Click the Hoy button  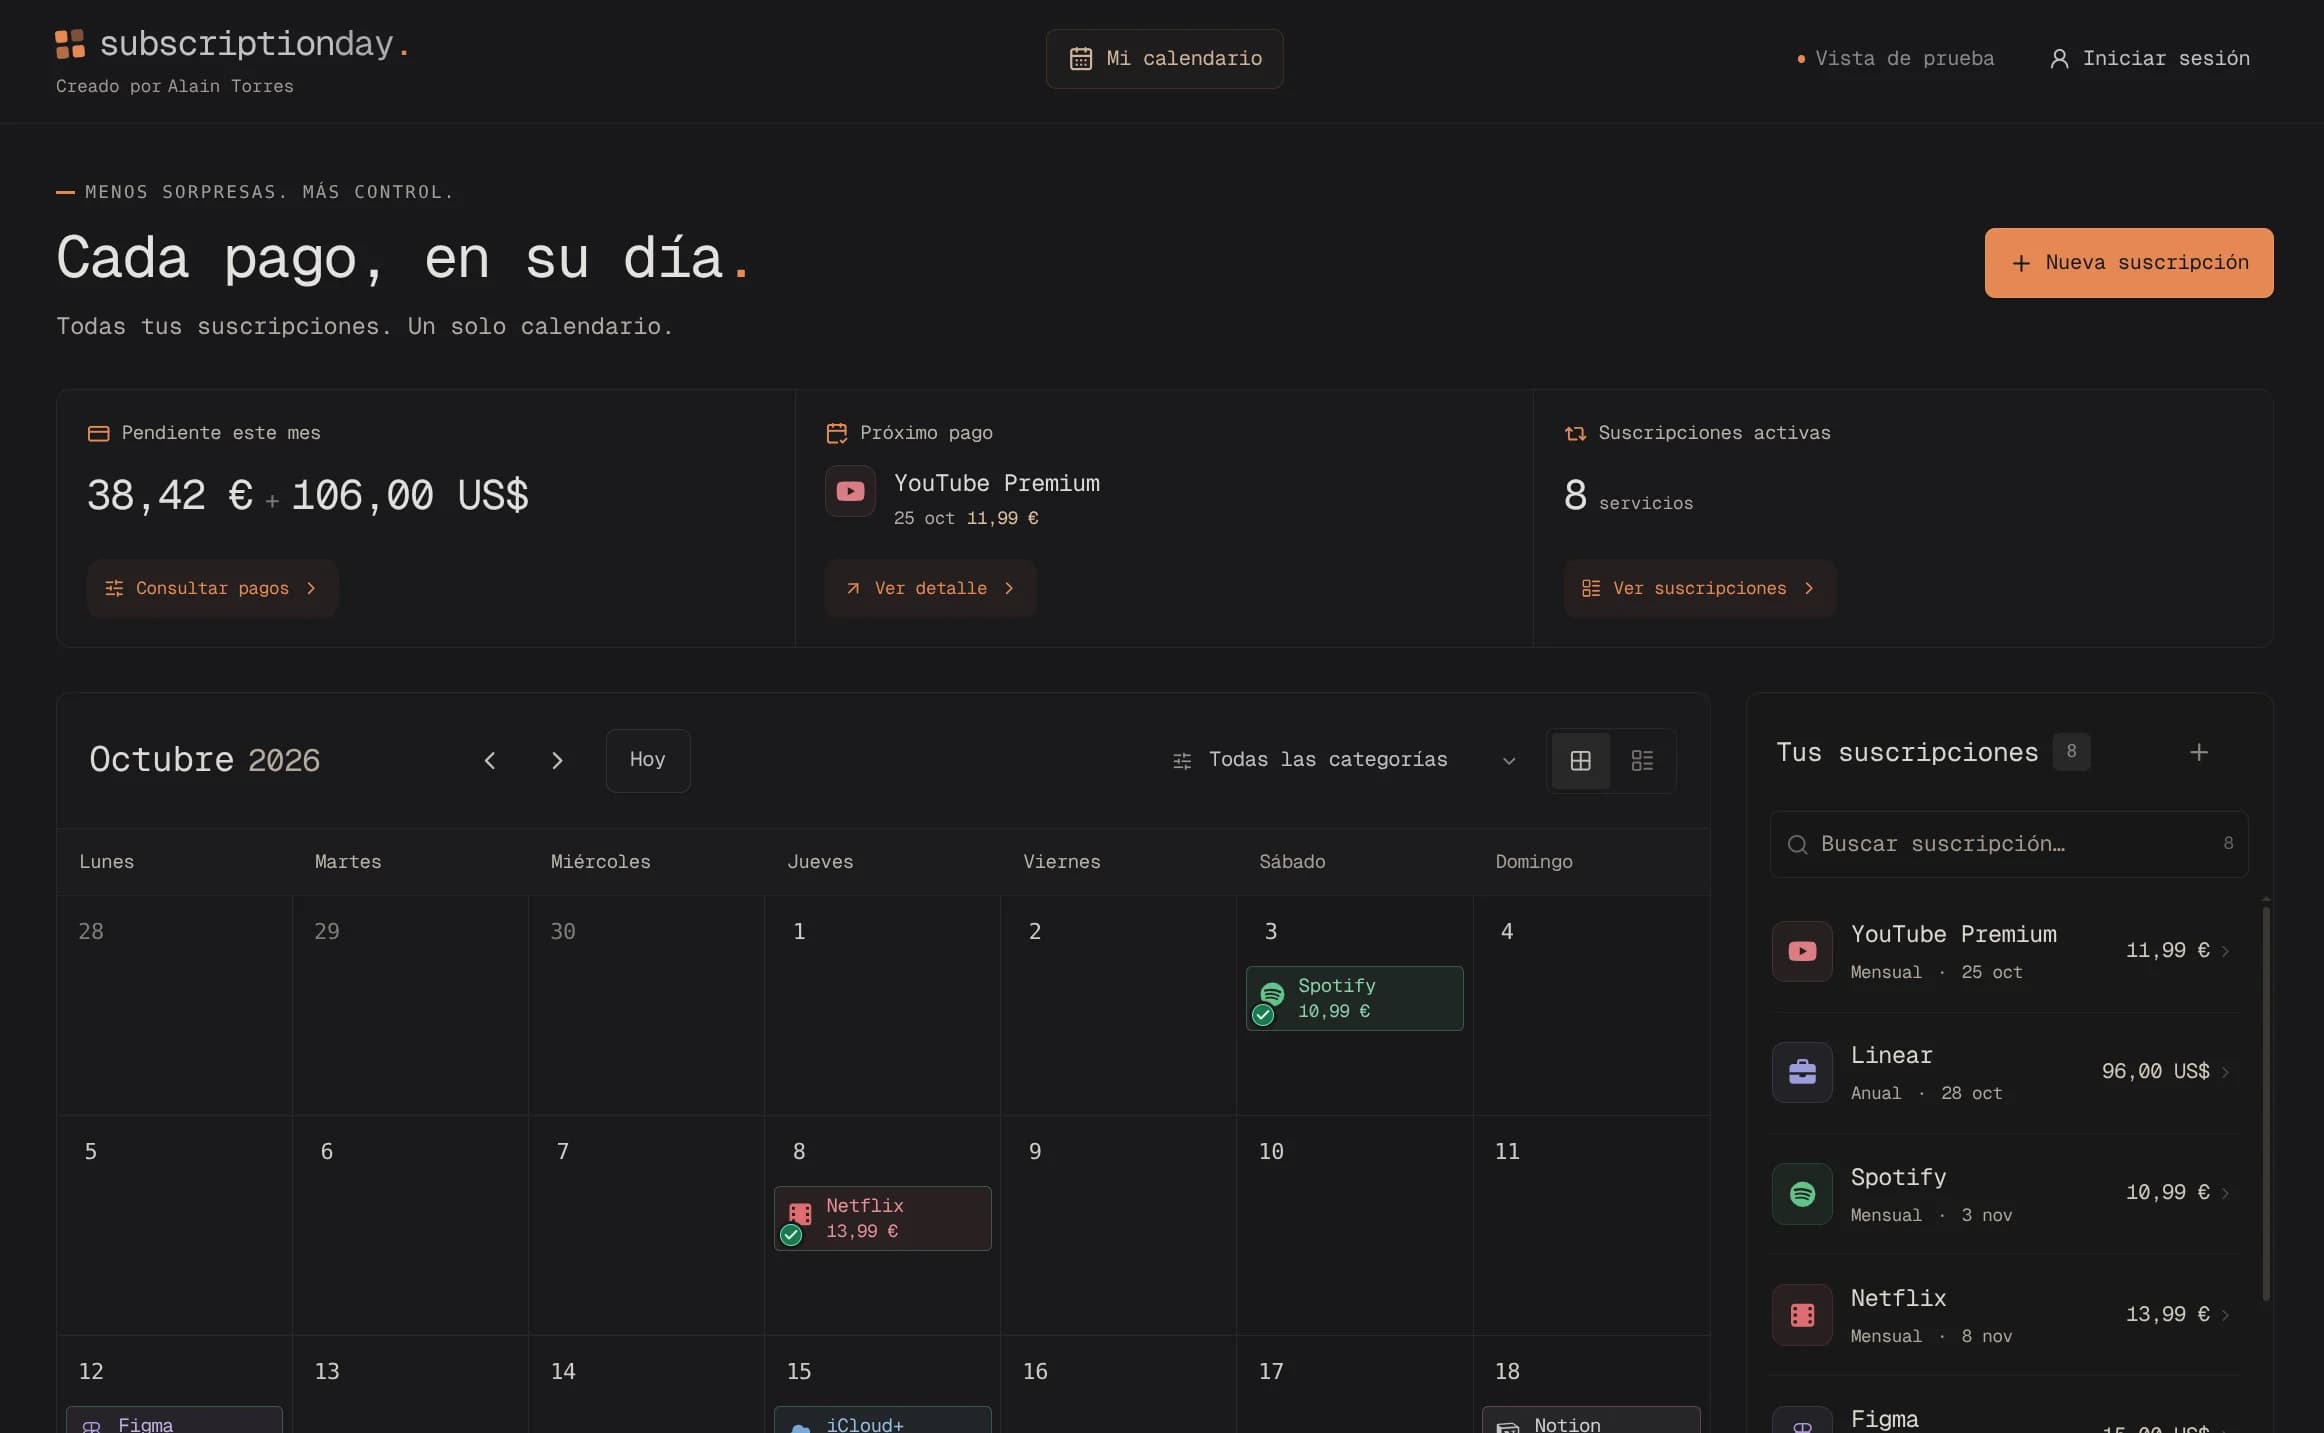click(648, 760)
